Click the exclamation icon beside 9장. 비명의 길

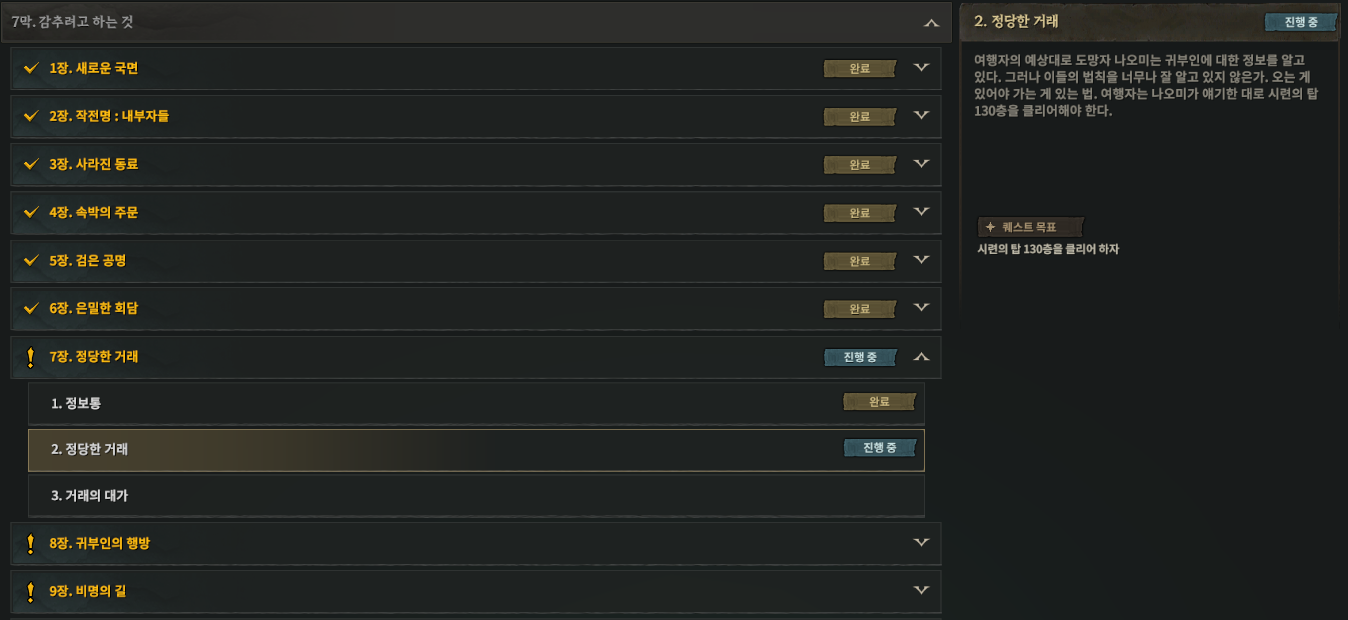pos(30,592)
